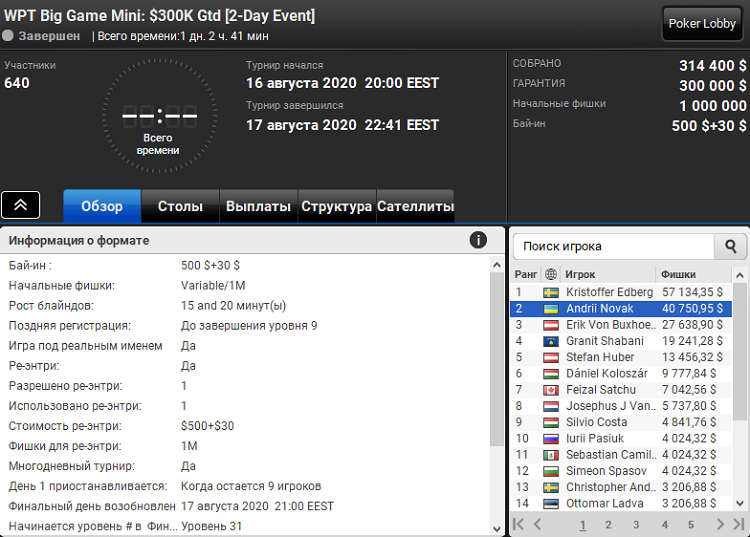Viewport: 750px width, 537px height.
Task: Open the Столы tab
Action: 180,206
